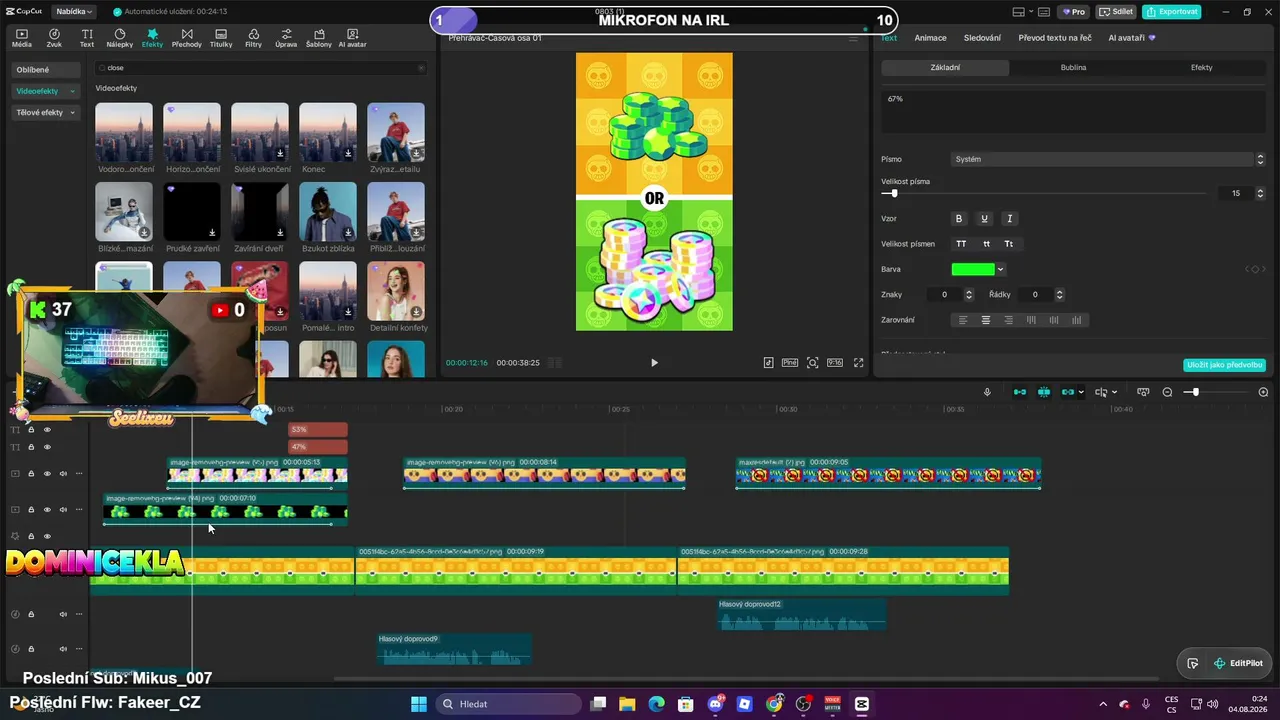Open the Titulky captions panel

click(221, 38)
